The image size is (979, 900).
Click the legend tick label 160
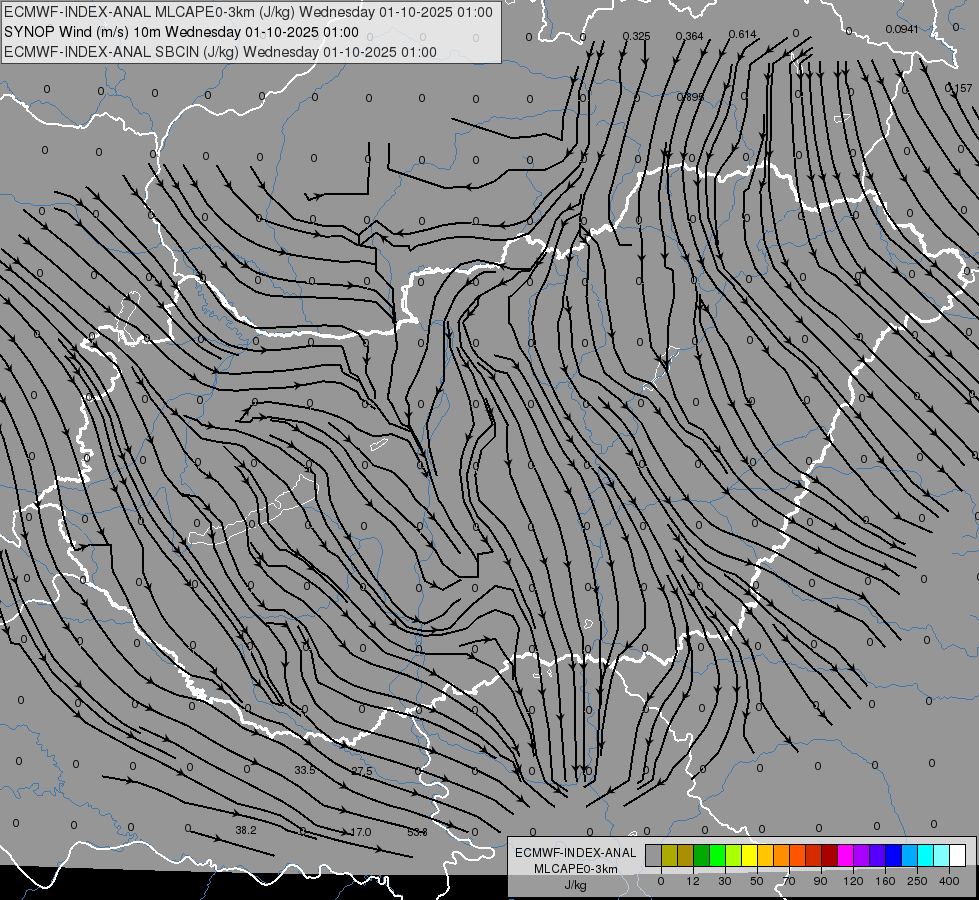pyautogui.click(x=885, y=881)
